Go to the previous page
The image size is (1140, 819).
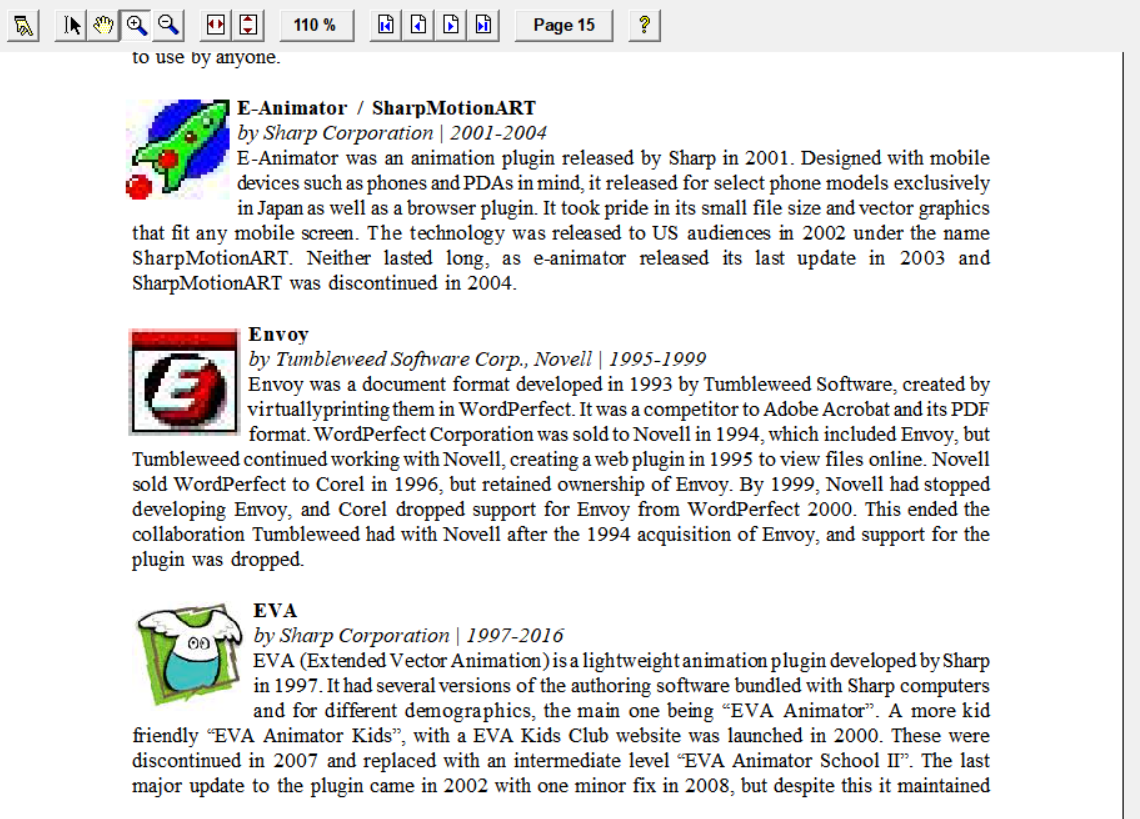pos(418,25)
